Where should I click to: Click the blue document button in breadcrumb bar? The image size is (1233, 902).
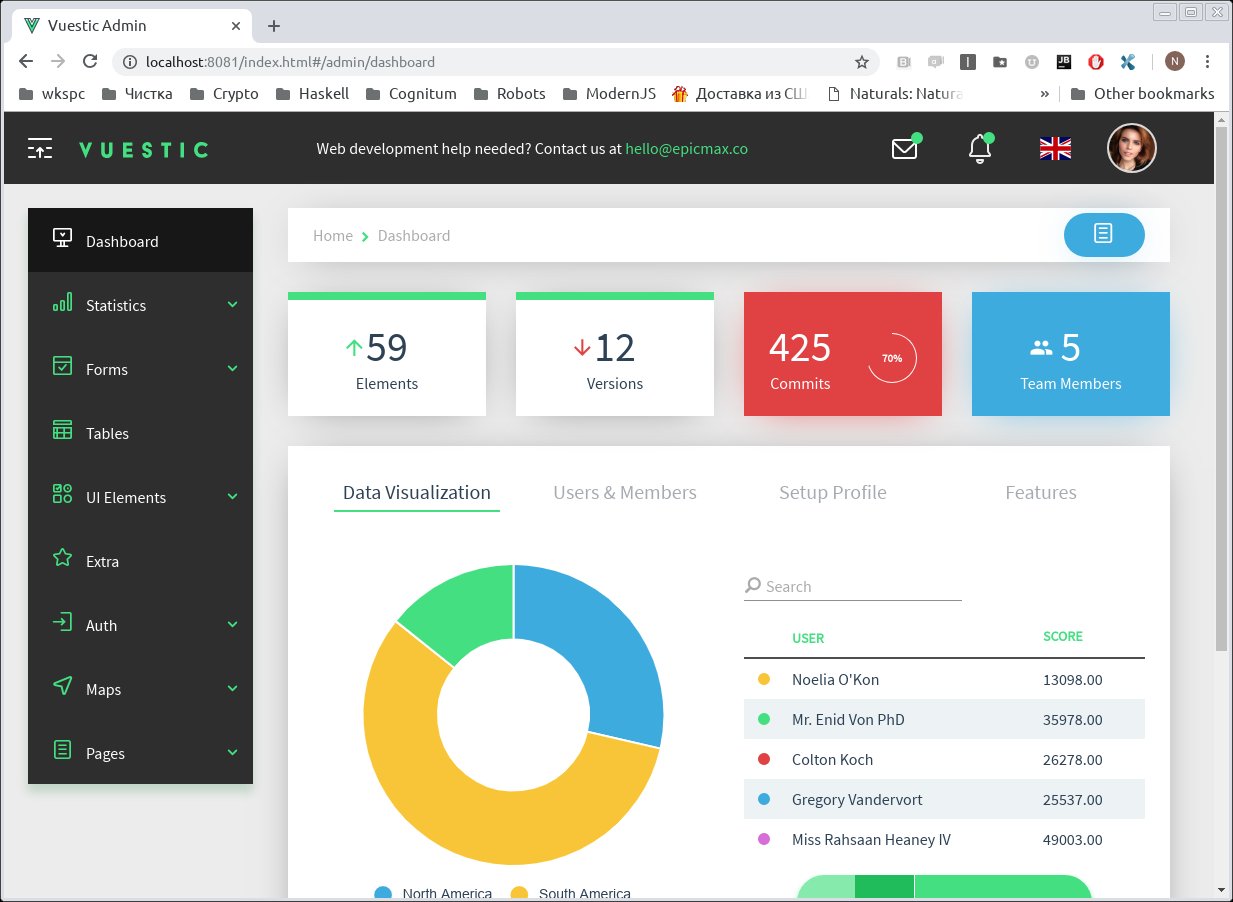click(x=1103, y=234)
